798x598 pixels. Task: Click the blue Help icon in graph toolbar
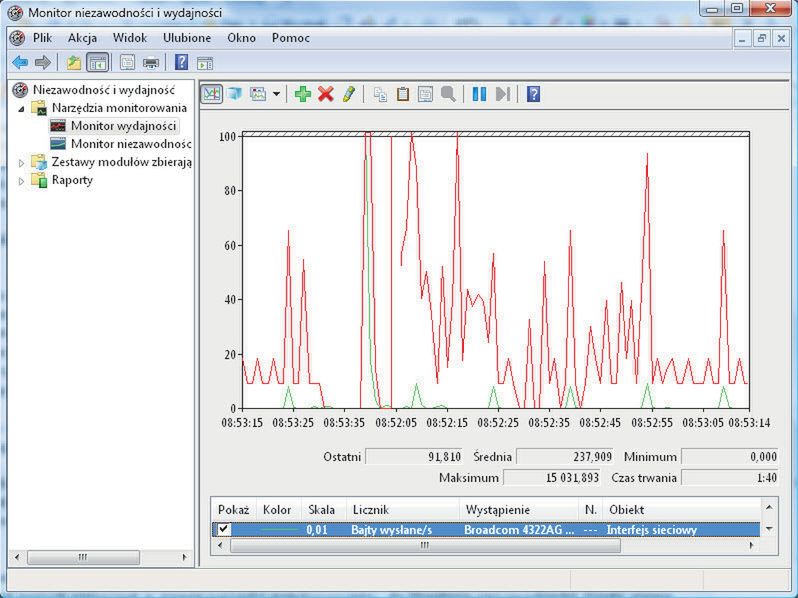(x=534, y=94)
